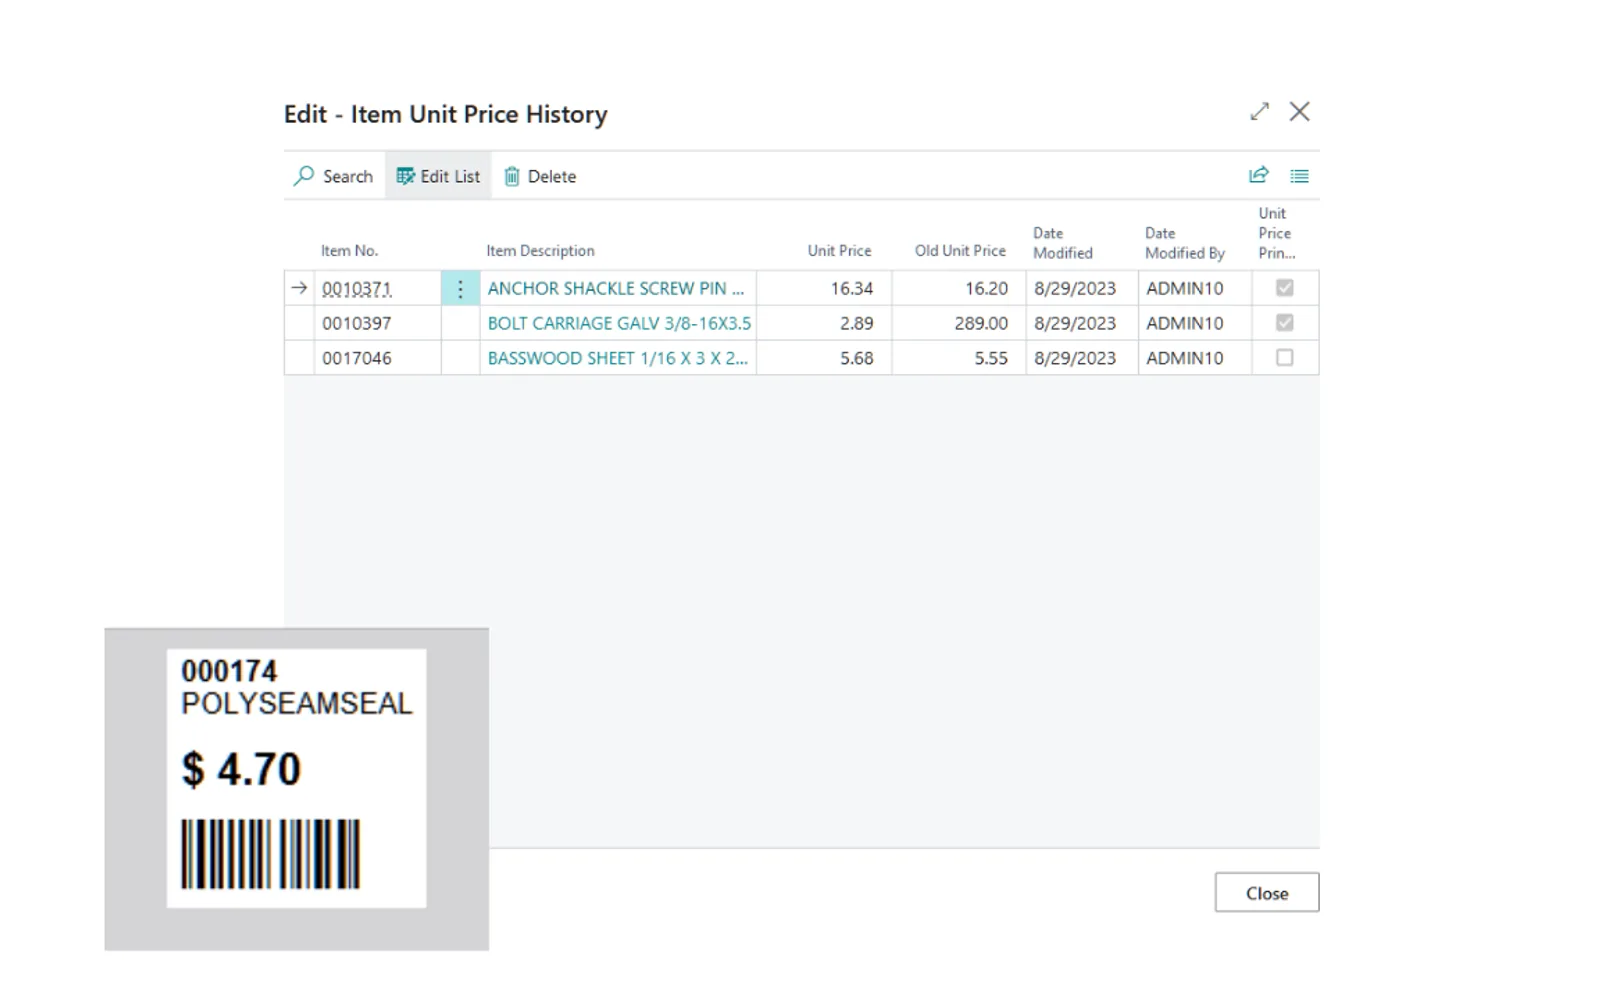The width and height of the screenshot is (1600, 1000).
Task: Check Unit Price Printed for BASSWOOD SHEET row
Action: (x=1285, y=357)
